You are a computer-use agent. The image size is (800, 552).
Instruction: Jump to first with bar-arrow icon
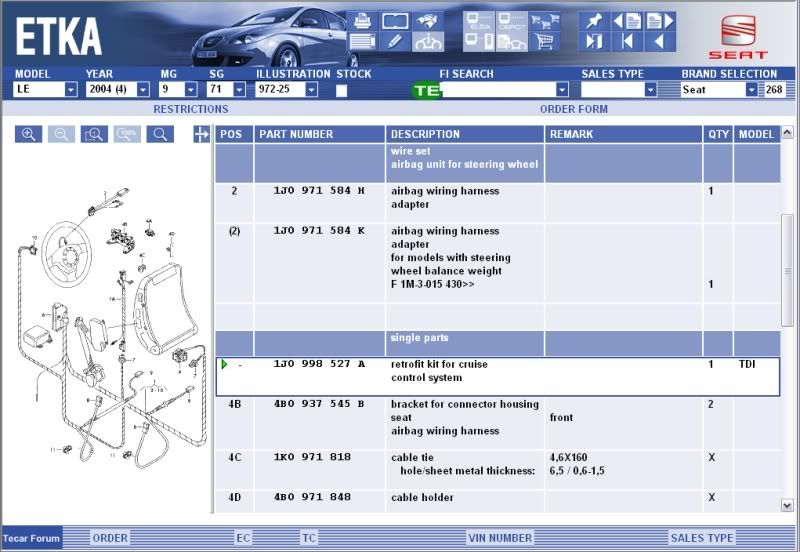[x=627, y=42]
